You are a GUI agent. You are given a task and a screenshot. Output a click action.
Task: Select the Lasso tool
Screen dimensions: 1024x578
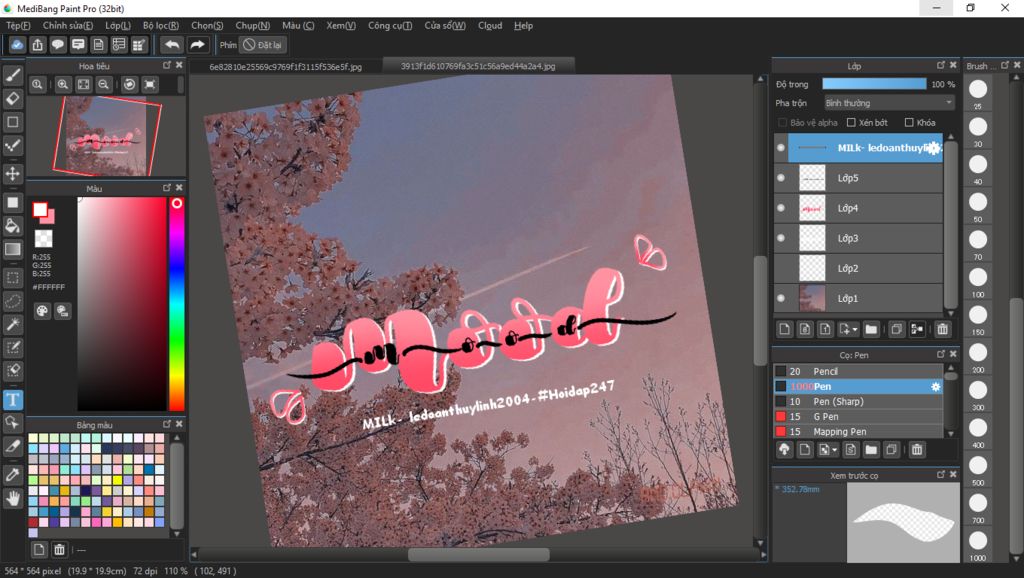point(12,301)
